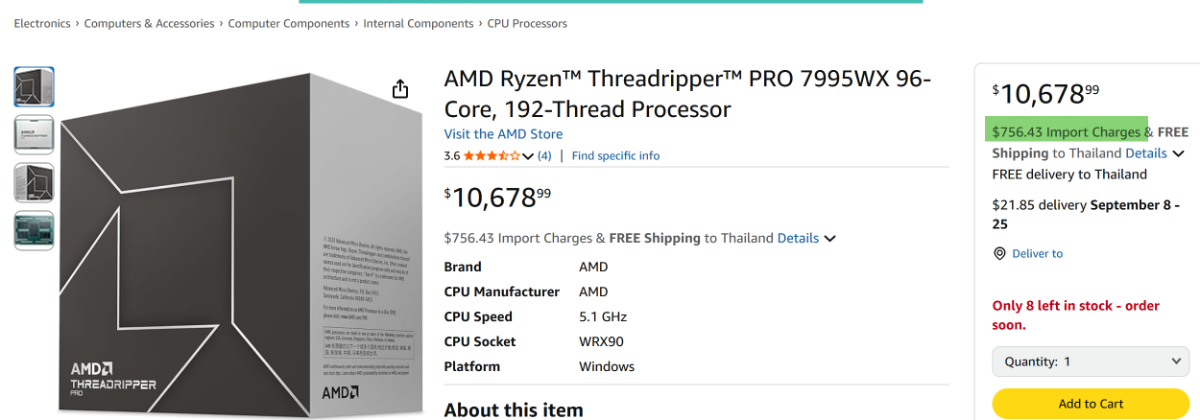Click the share icon above product image
1200x420 pixels.
coord(400,90)
